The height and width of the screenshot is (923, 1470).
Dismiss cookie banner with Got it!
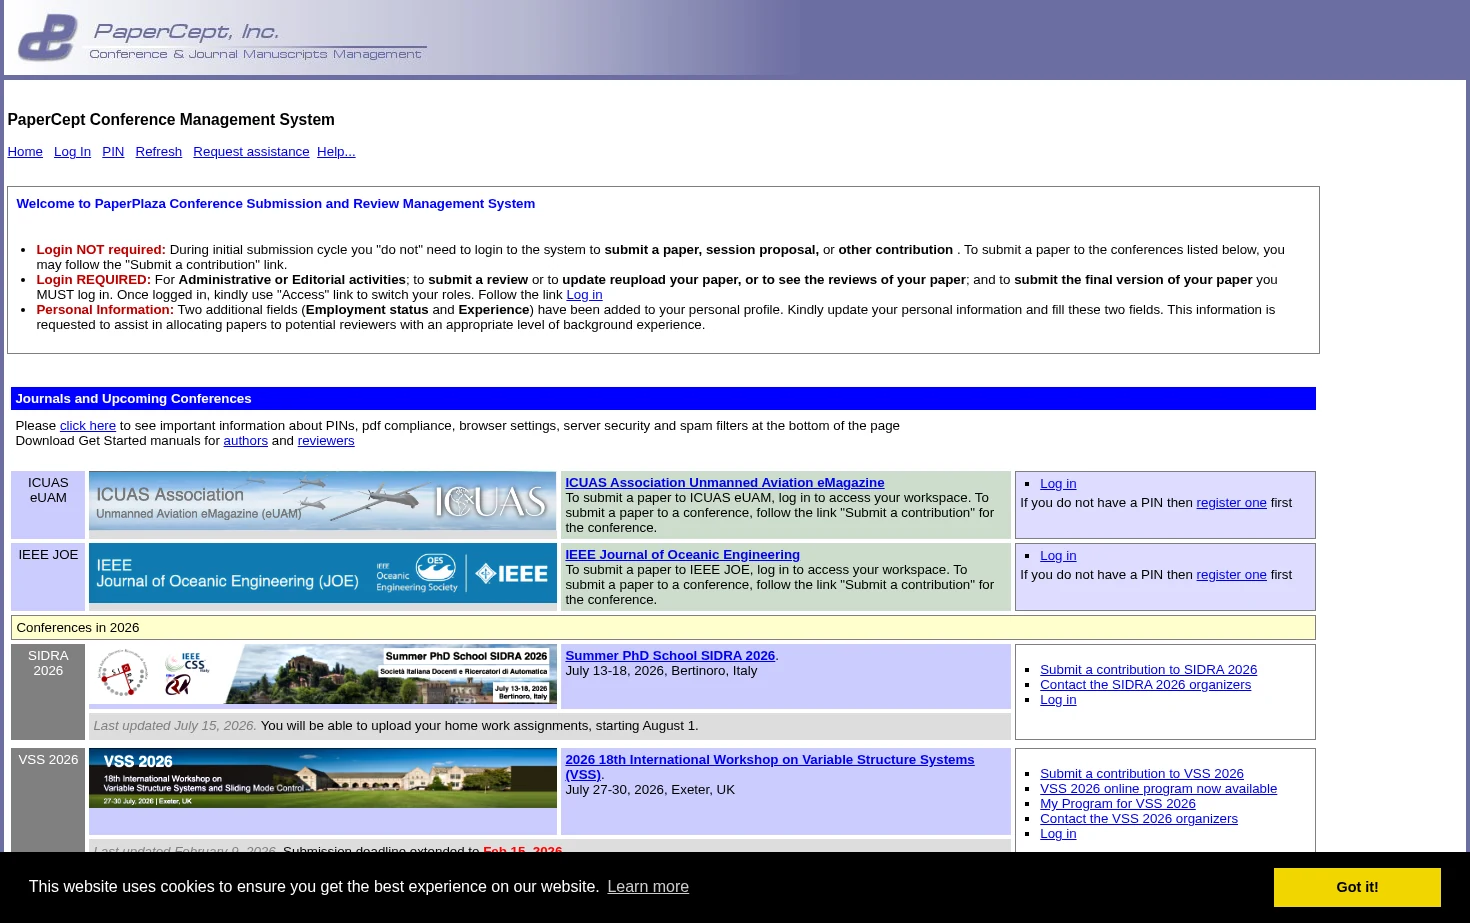1357,887
